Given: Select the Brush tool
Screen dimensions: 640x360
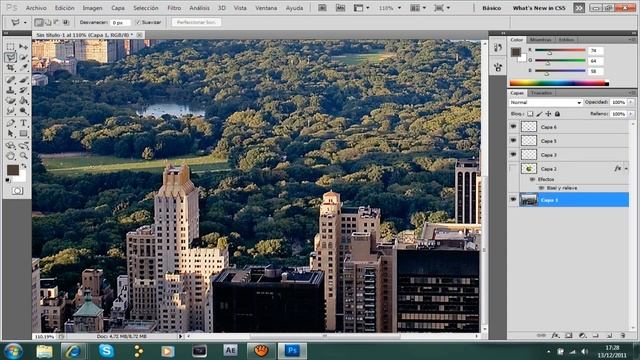Looking at the screenshot, I should coord(23,80).
